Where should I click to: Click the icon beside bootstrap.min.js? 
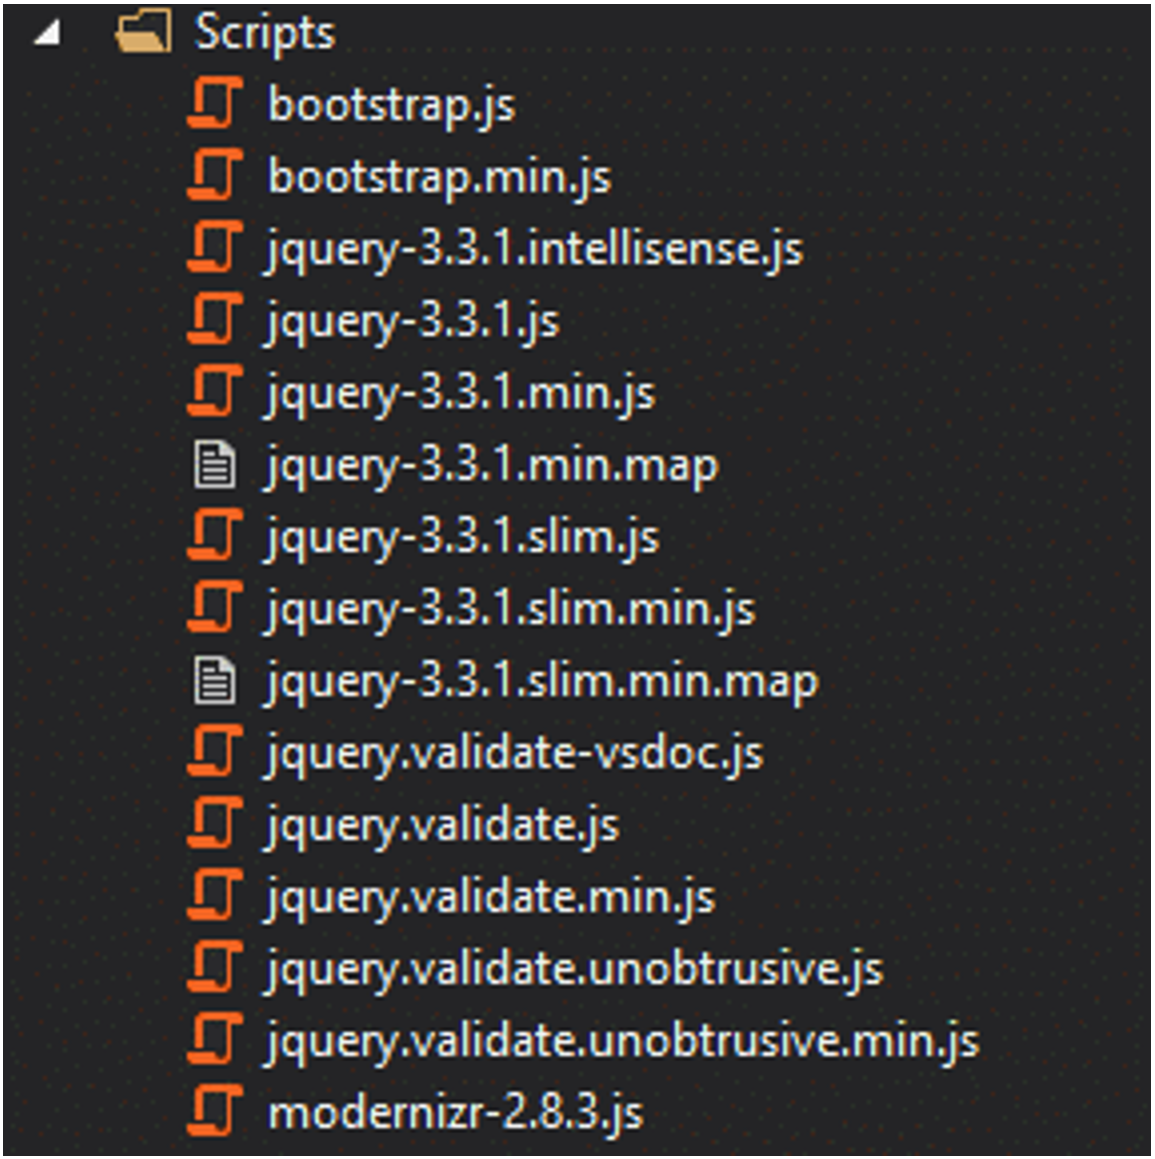click(x=215, y=174)
